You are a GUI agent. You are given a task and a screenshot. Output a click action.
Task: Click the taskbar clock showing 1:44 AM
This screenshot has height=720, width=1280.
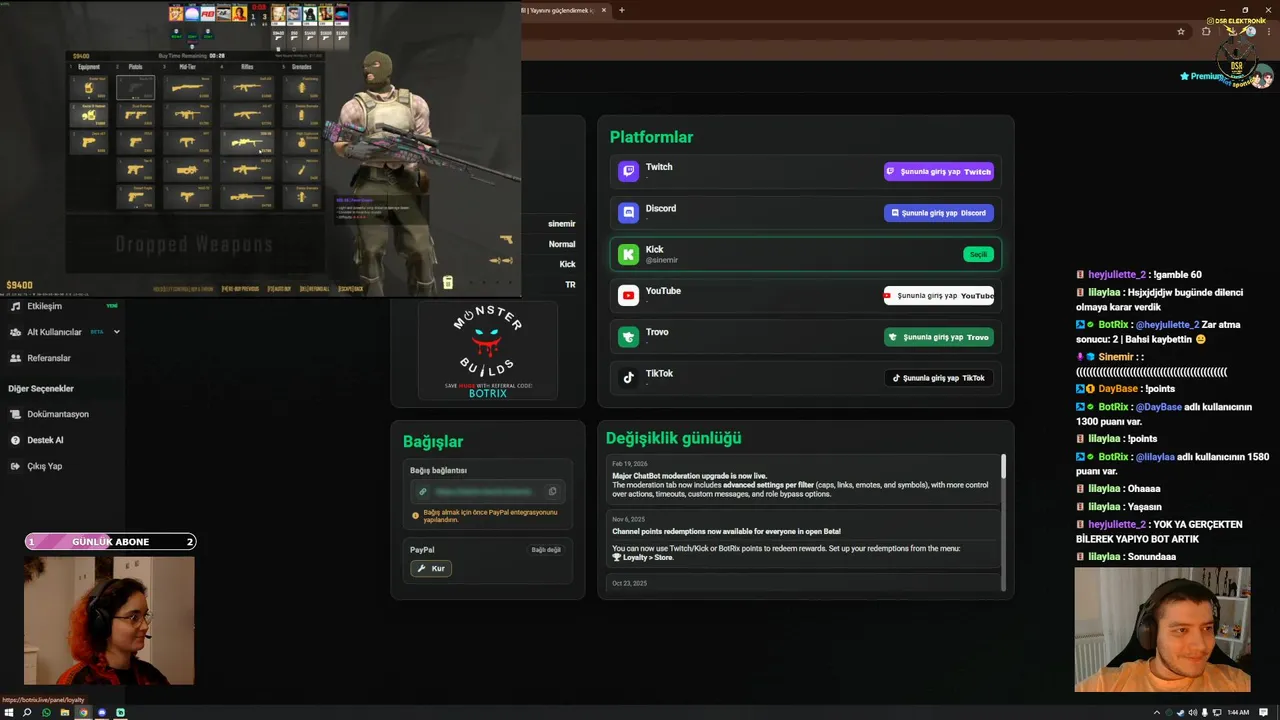(x=1238, y=713)
